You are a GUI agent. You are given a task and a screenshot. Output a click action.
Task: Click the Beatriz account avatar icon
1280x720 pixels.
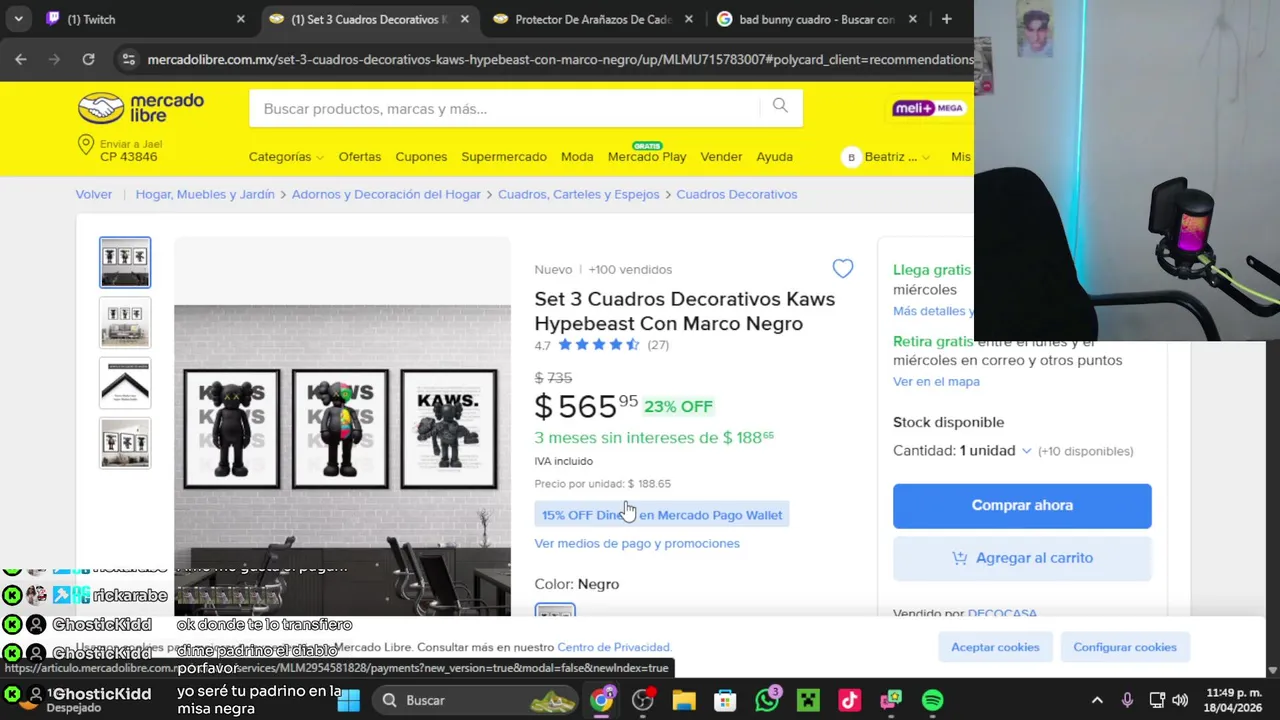(851, 157)
